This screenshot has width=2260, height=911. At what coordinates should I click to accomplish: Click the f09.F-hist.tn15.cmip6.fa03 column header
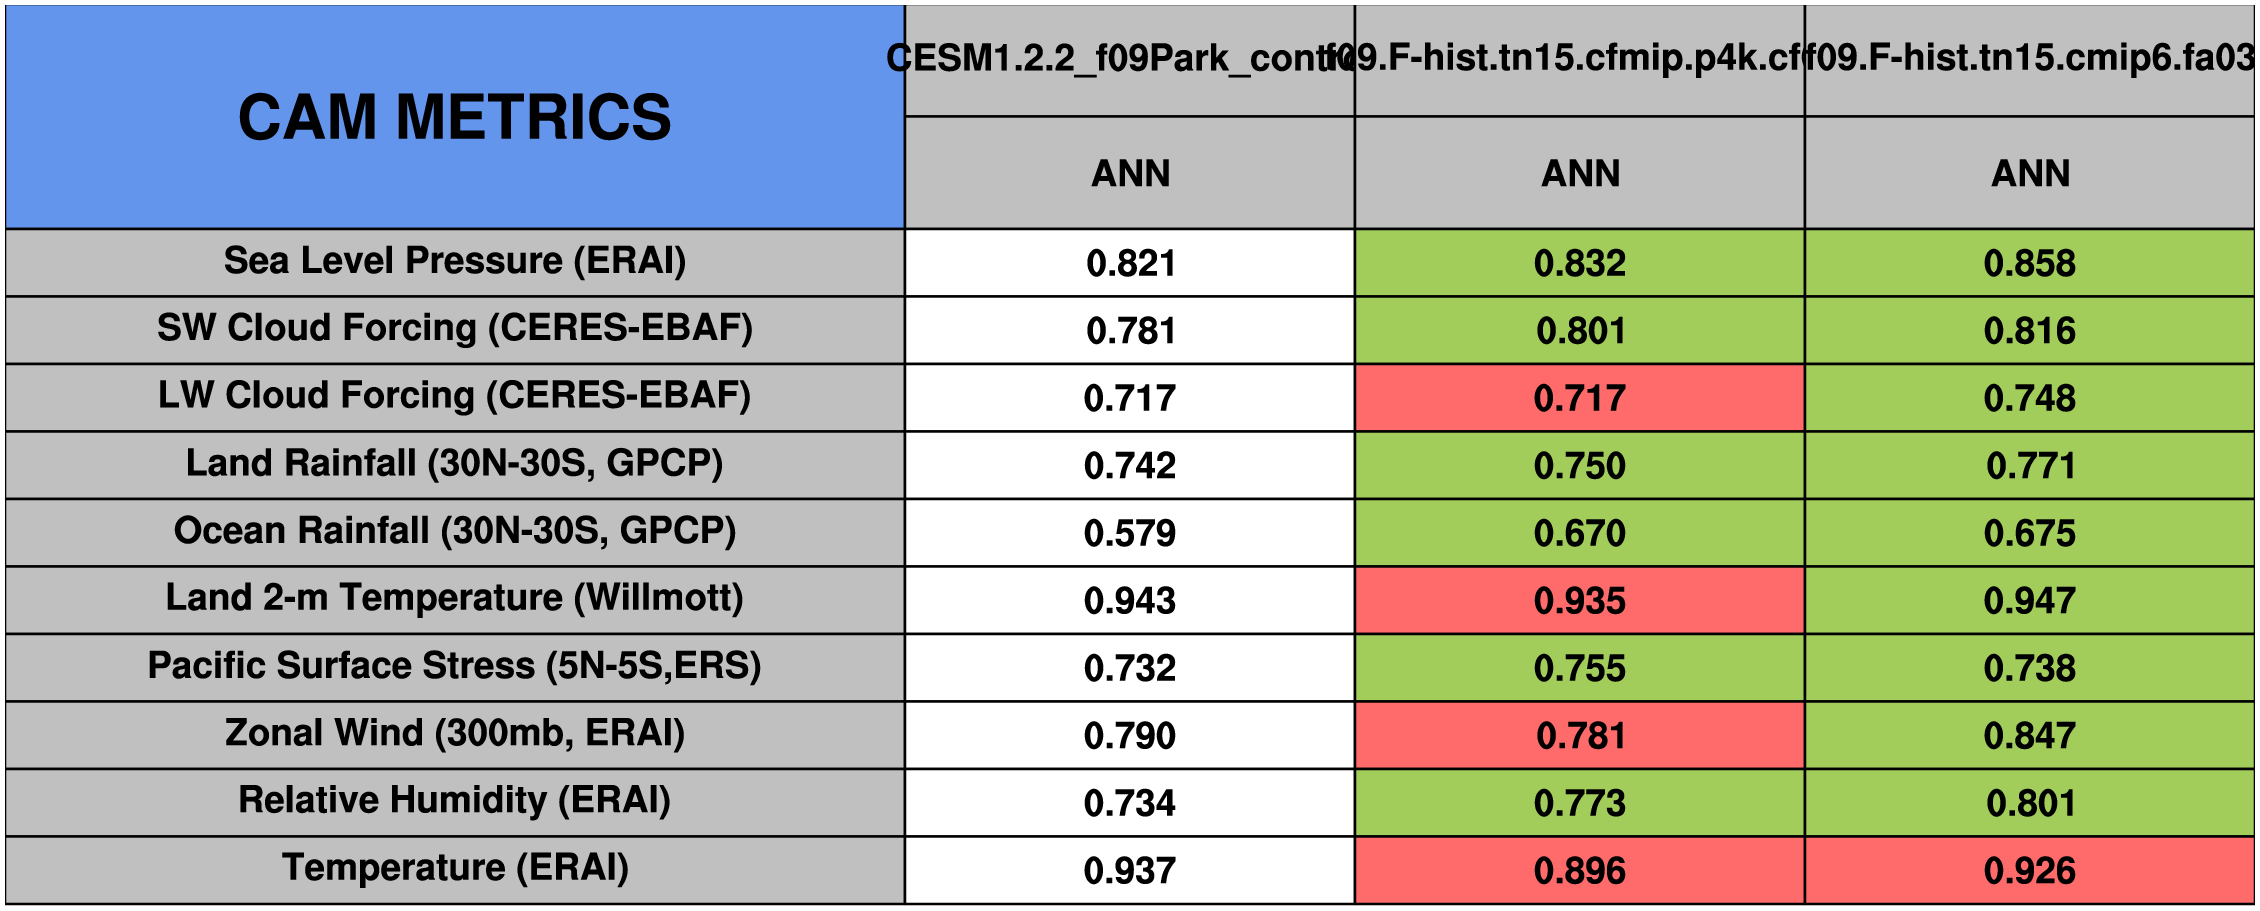2029,60
